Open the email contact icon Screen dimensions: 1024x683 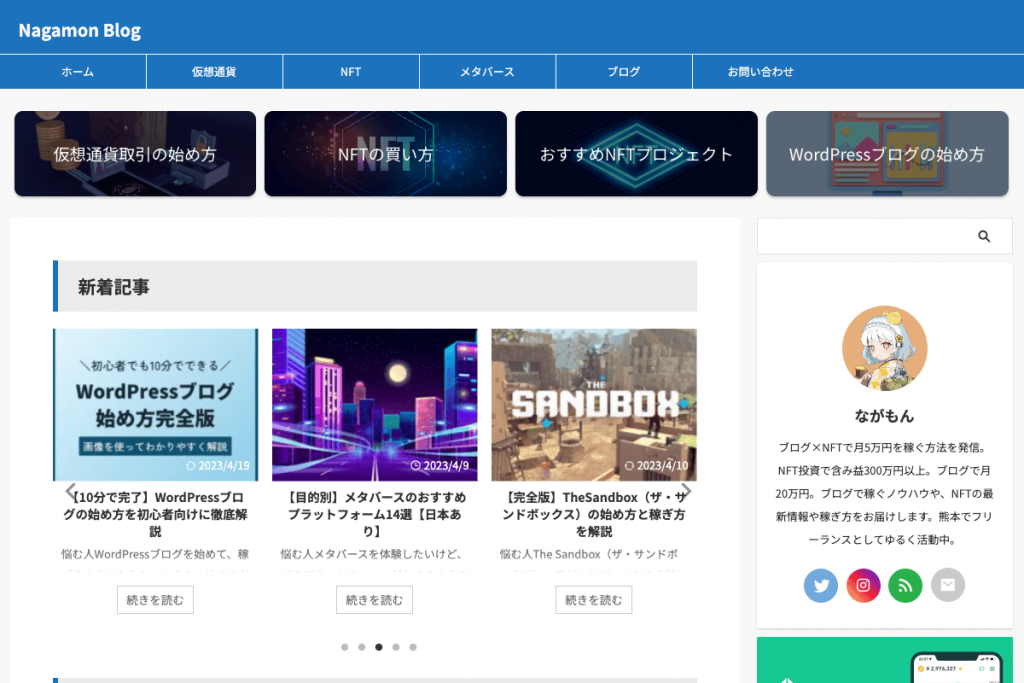coord(947,585)
